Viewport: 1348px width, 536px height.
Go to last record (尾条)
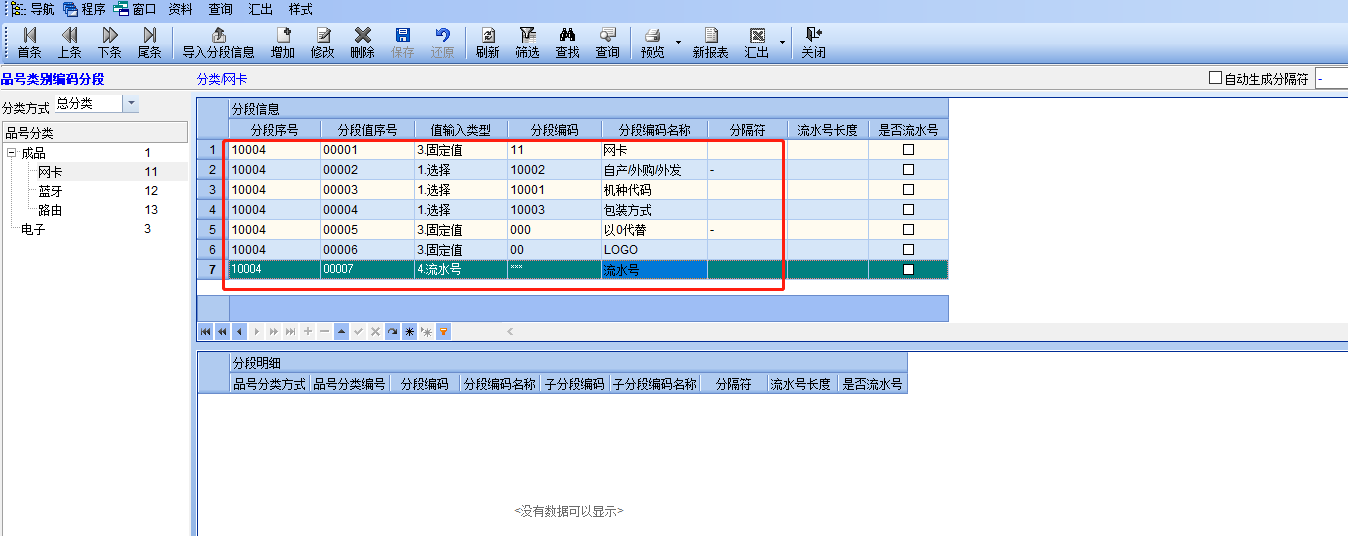[150, 43]
